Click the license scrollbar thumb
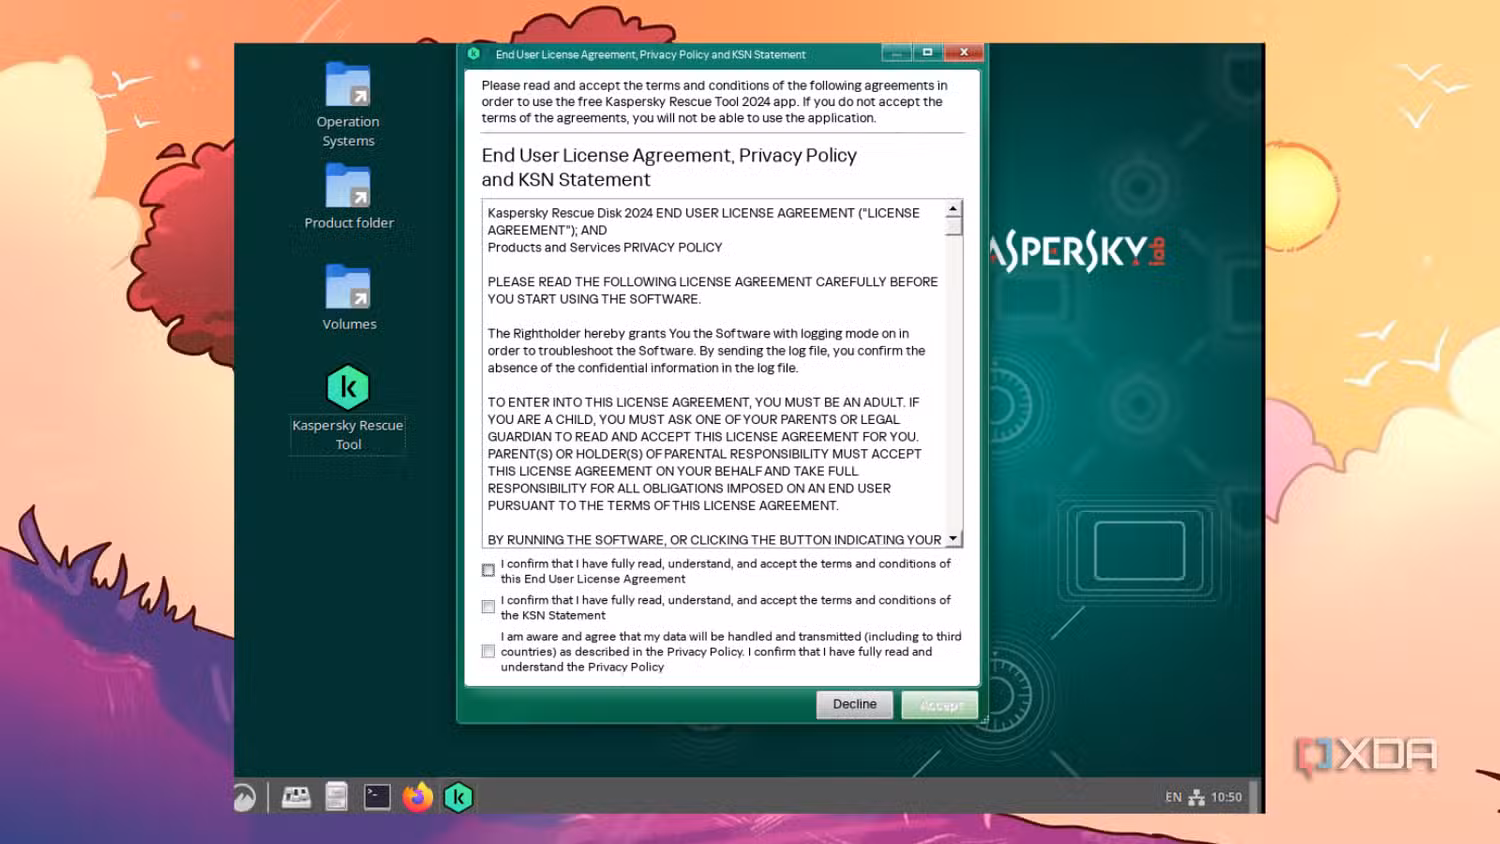Image resolution: width=1500 pixels, height=844 pixels. coord(954,226)
